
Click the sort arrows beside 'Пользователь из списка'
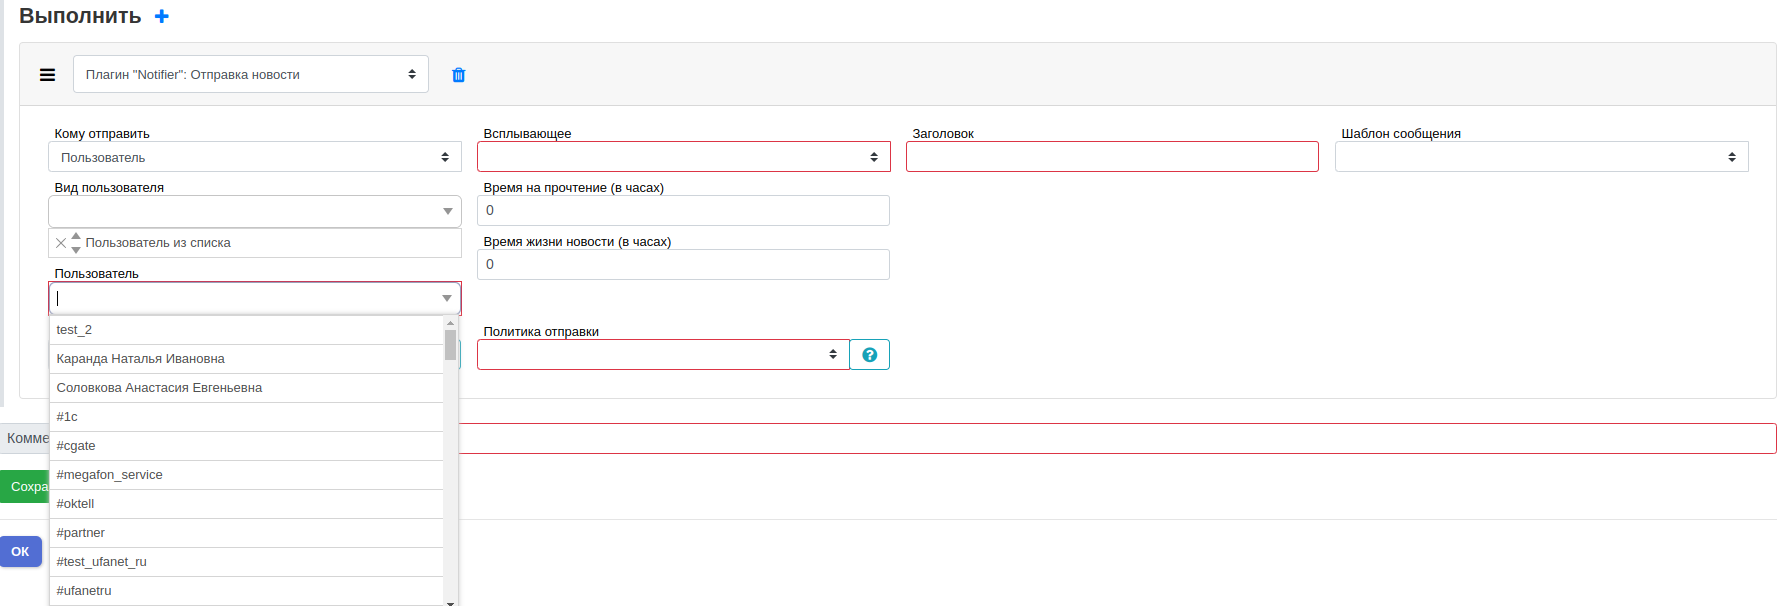tap(76, 243)
